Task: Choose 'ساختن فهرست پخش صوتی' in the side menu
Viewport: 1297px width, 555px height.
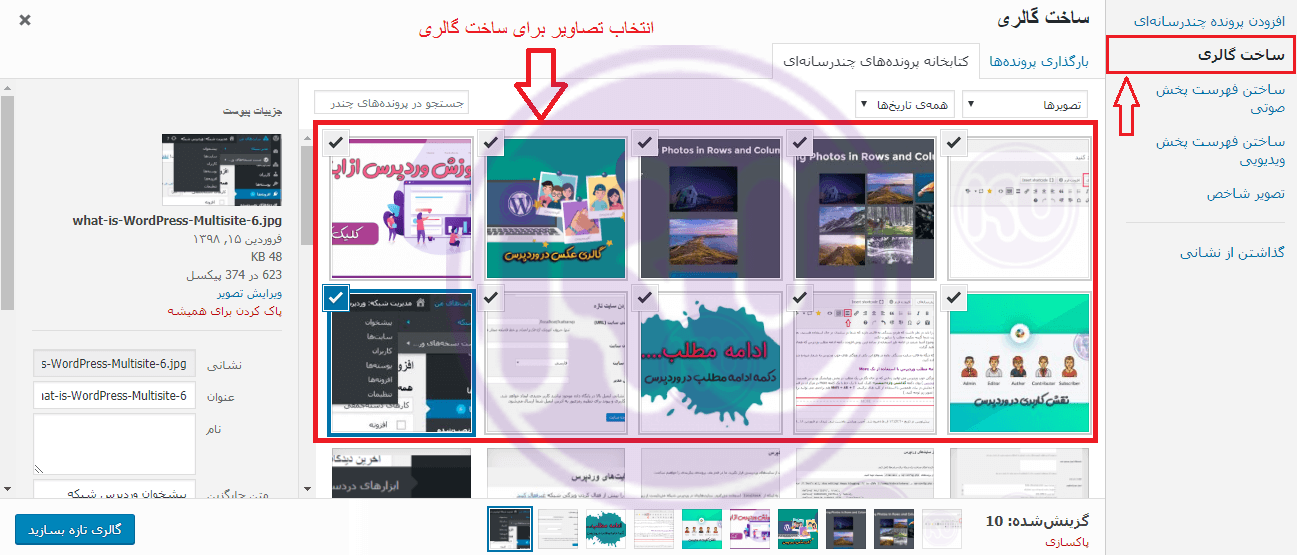Action: pos(1221,99)
